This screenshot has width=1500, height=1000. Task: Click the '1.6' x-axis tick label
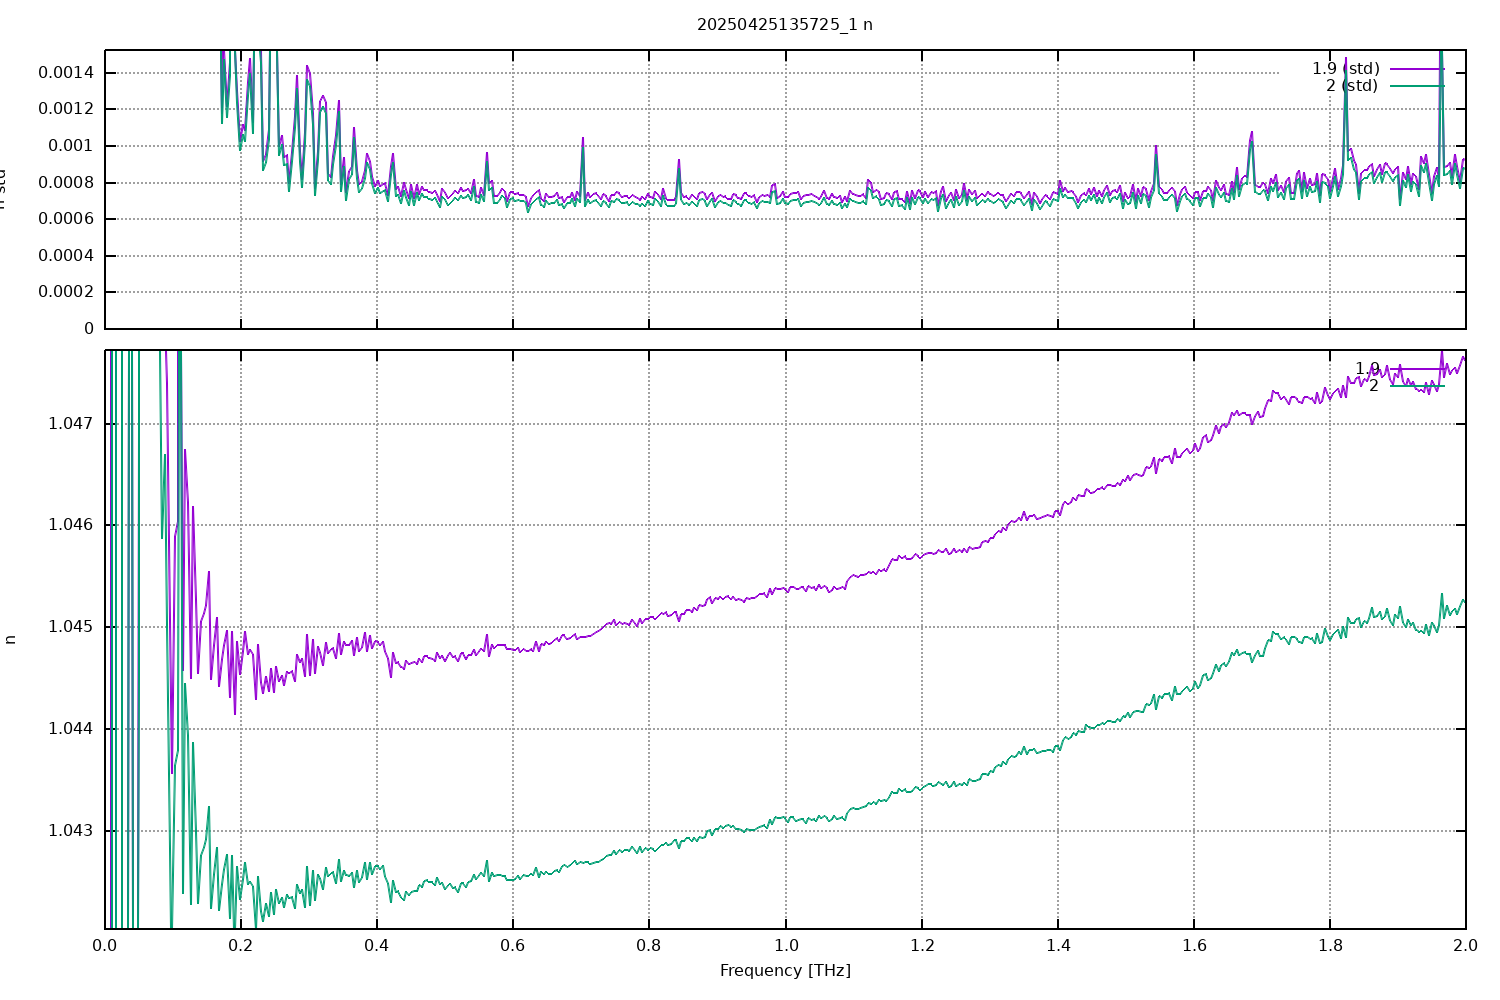(x=1193, y=945)
